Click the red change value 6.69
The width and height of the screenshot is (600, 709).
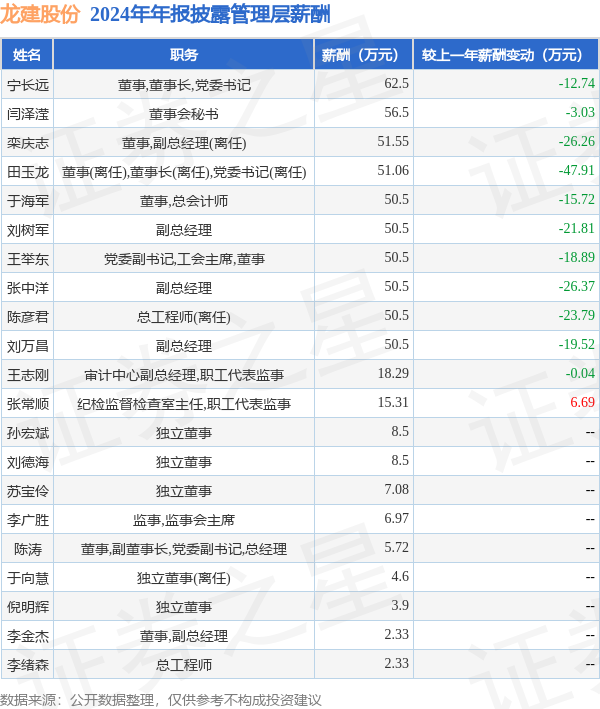[x=582, y=402]
